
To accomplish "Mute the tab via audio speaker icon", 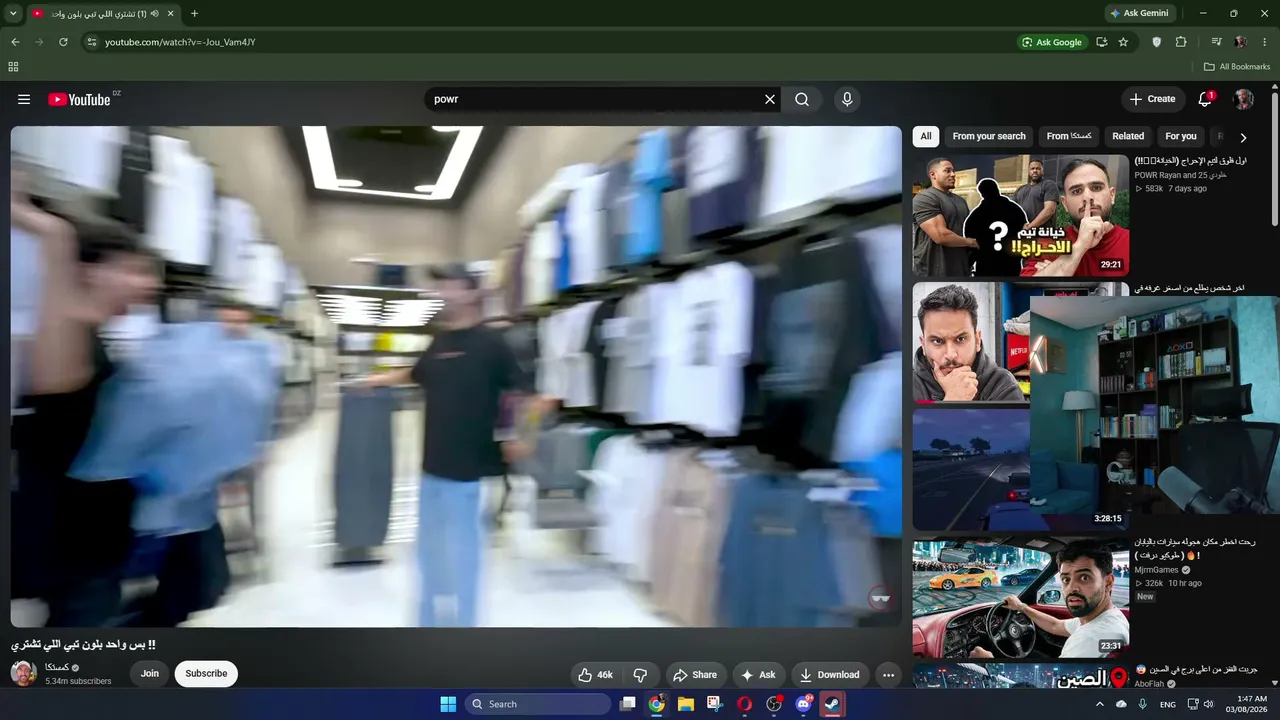I will click(x=154, y=14).
